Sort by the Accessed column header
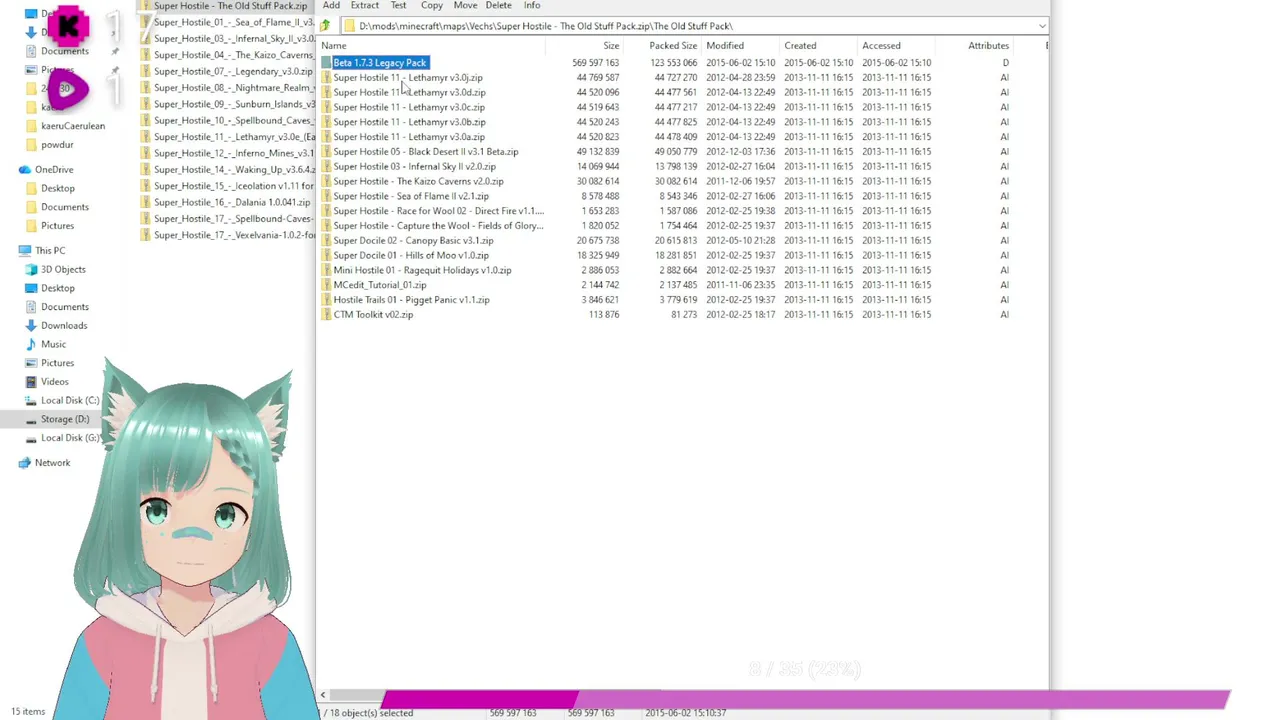Viewport: 1280px width, 720px height. (881, 46)
